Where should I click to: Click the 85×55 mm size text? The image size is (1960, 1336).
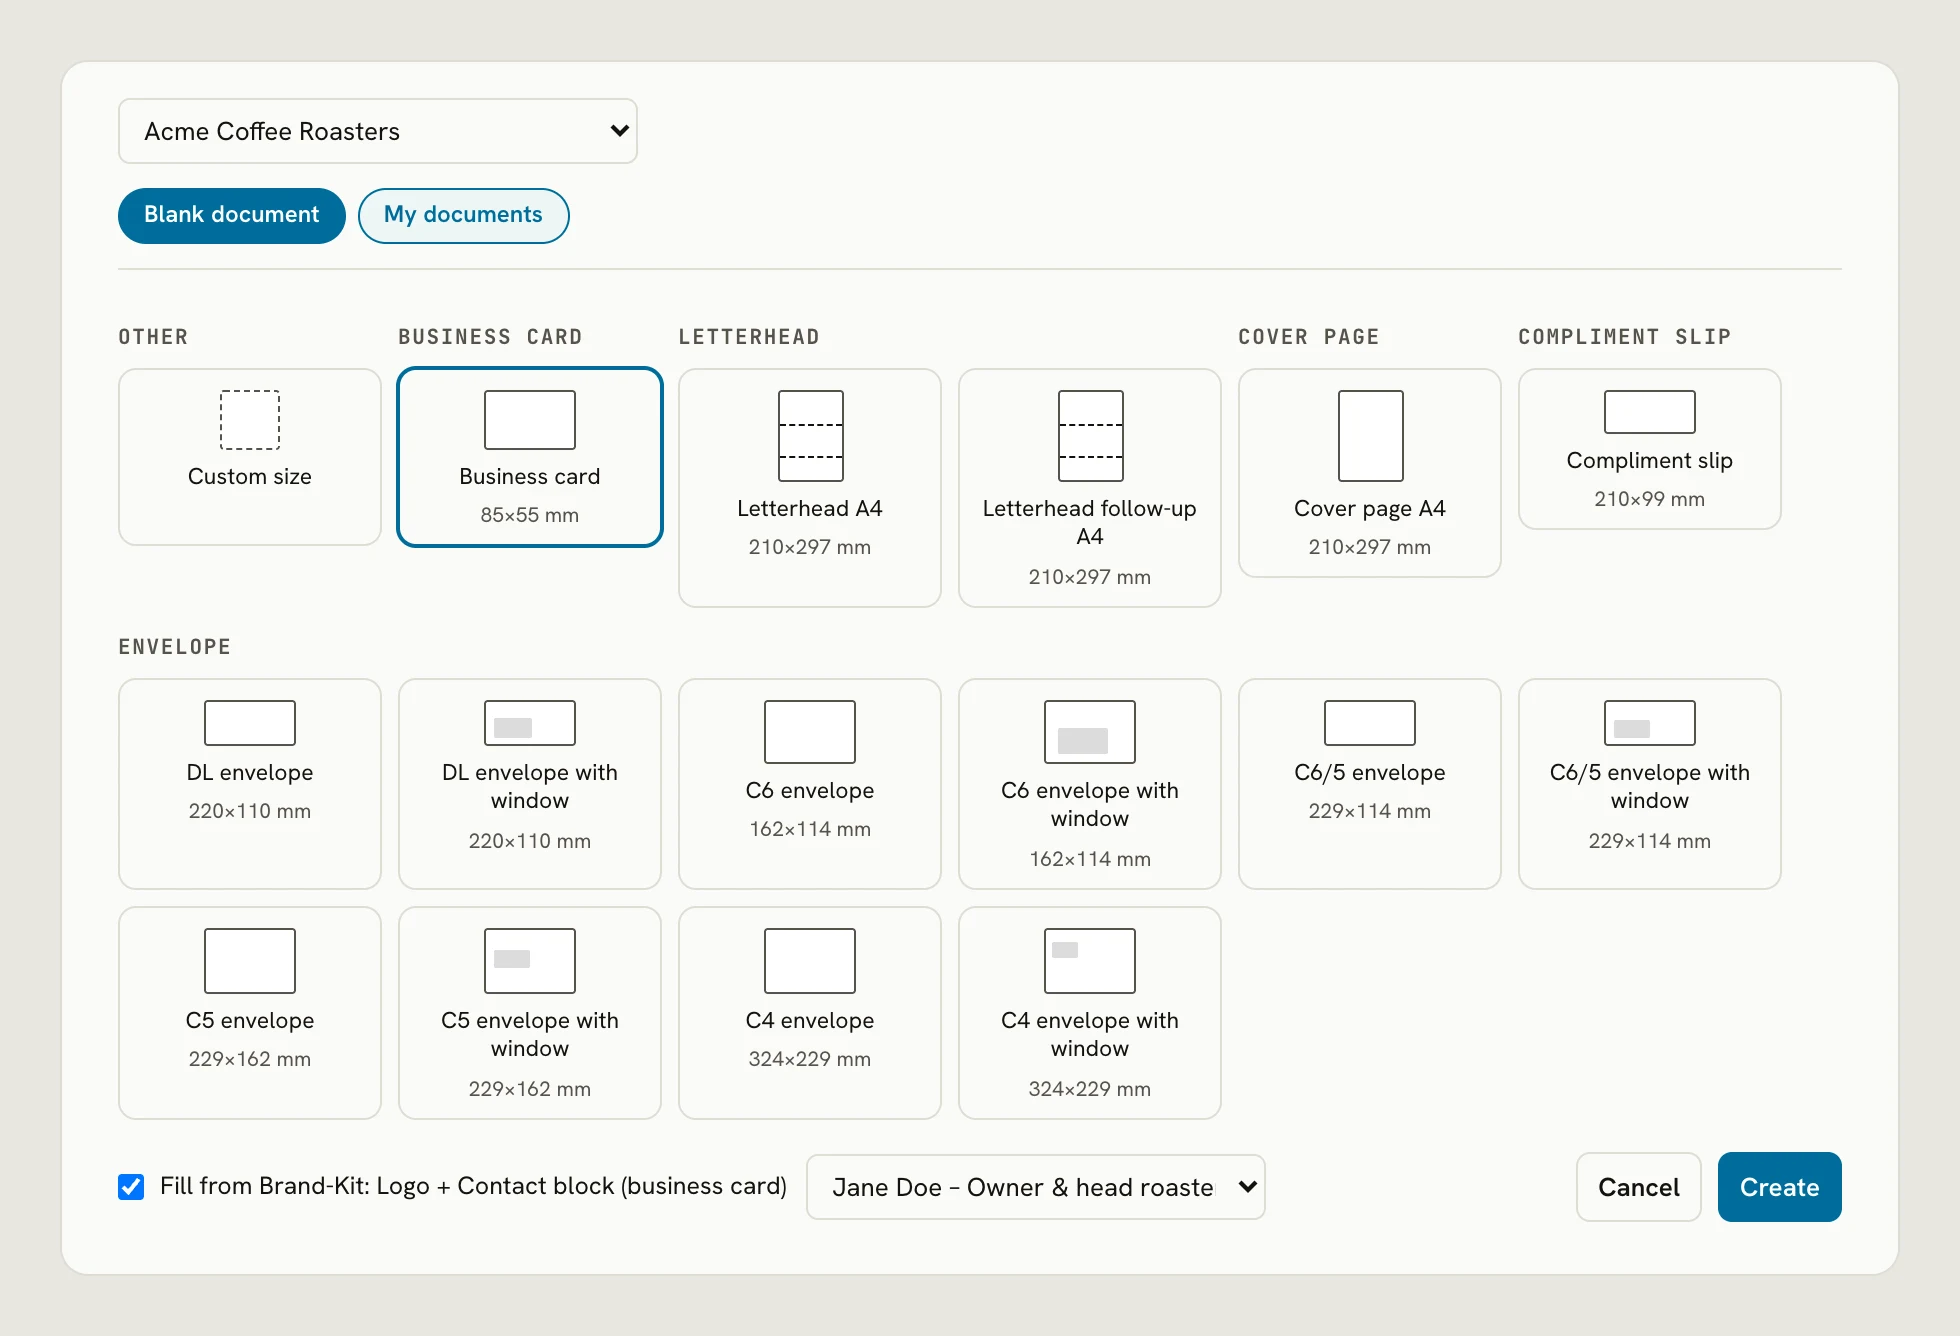(530, 515)
